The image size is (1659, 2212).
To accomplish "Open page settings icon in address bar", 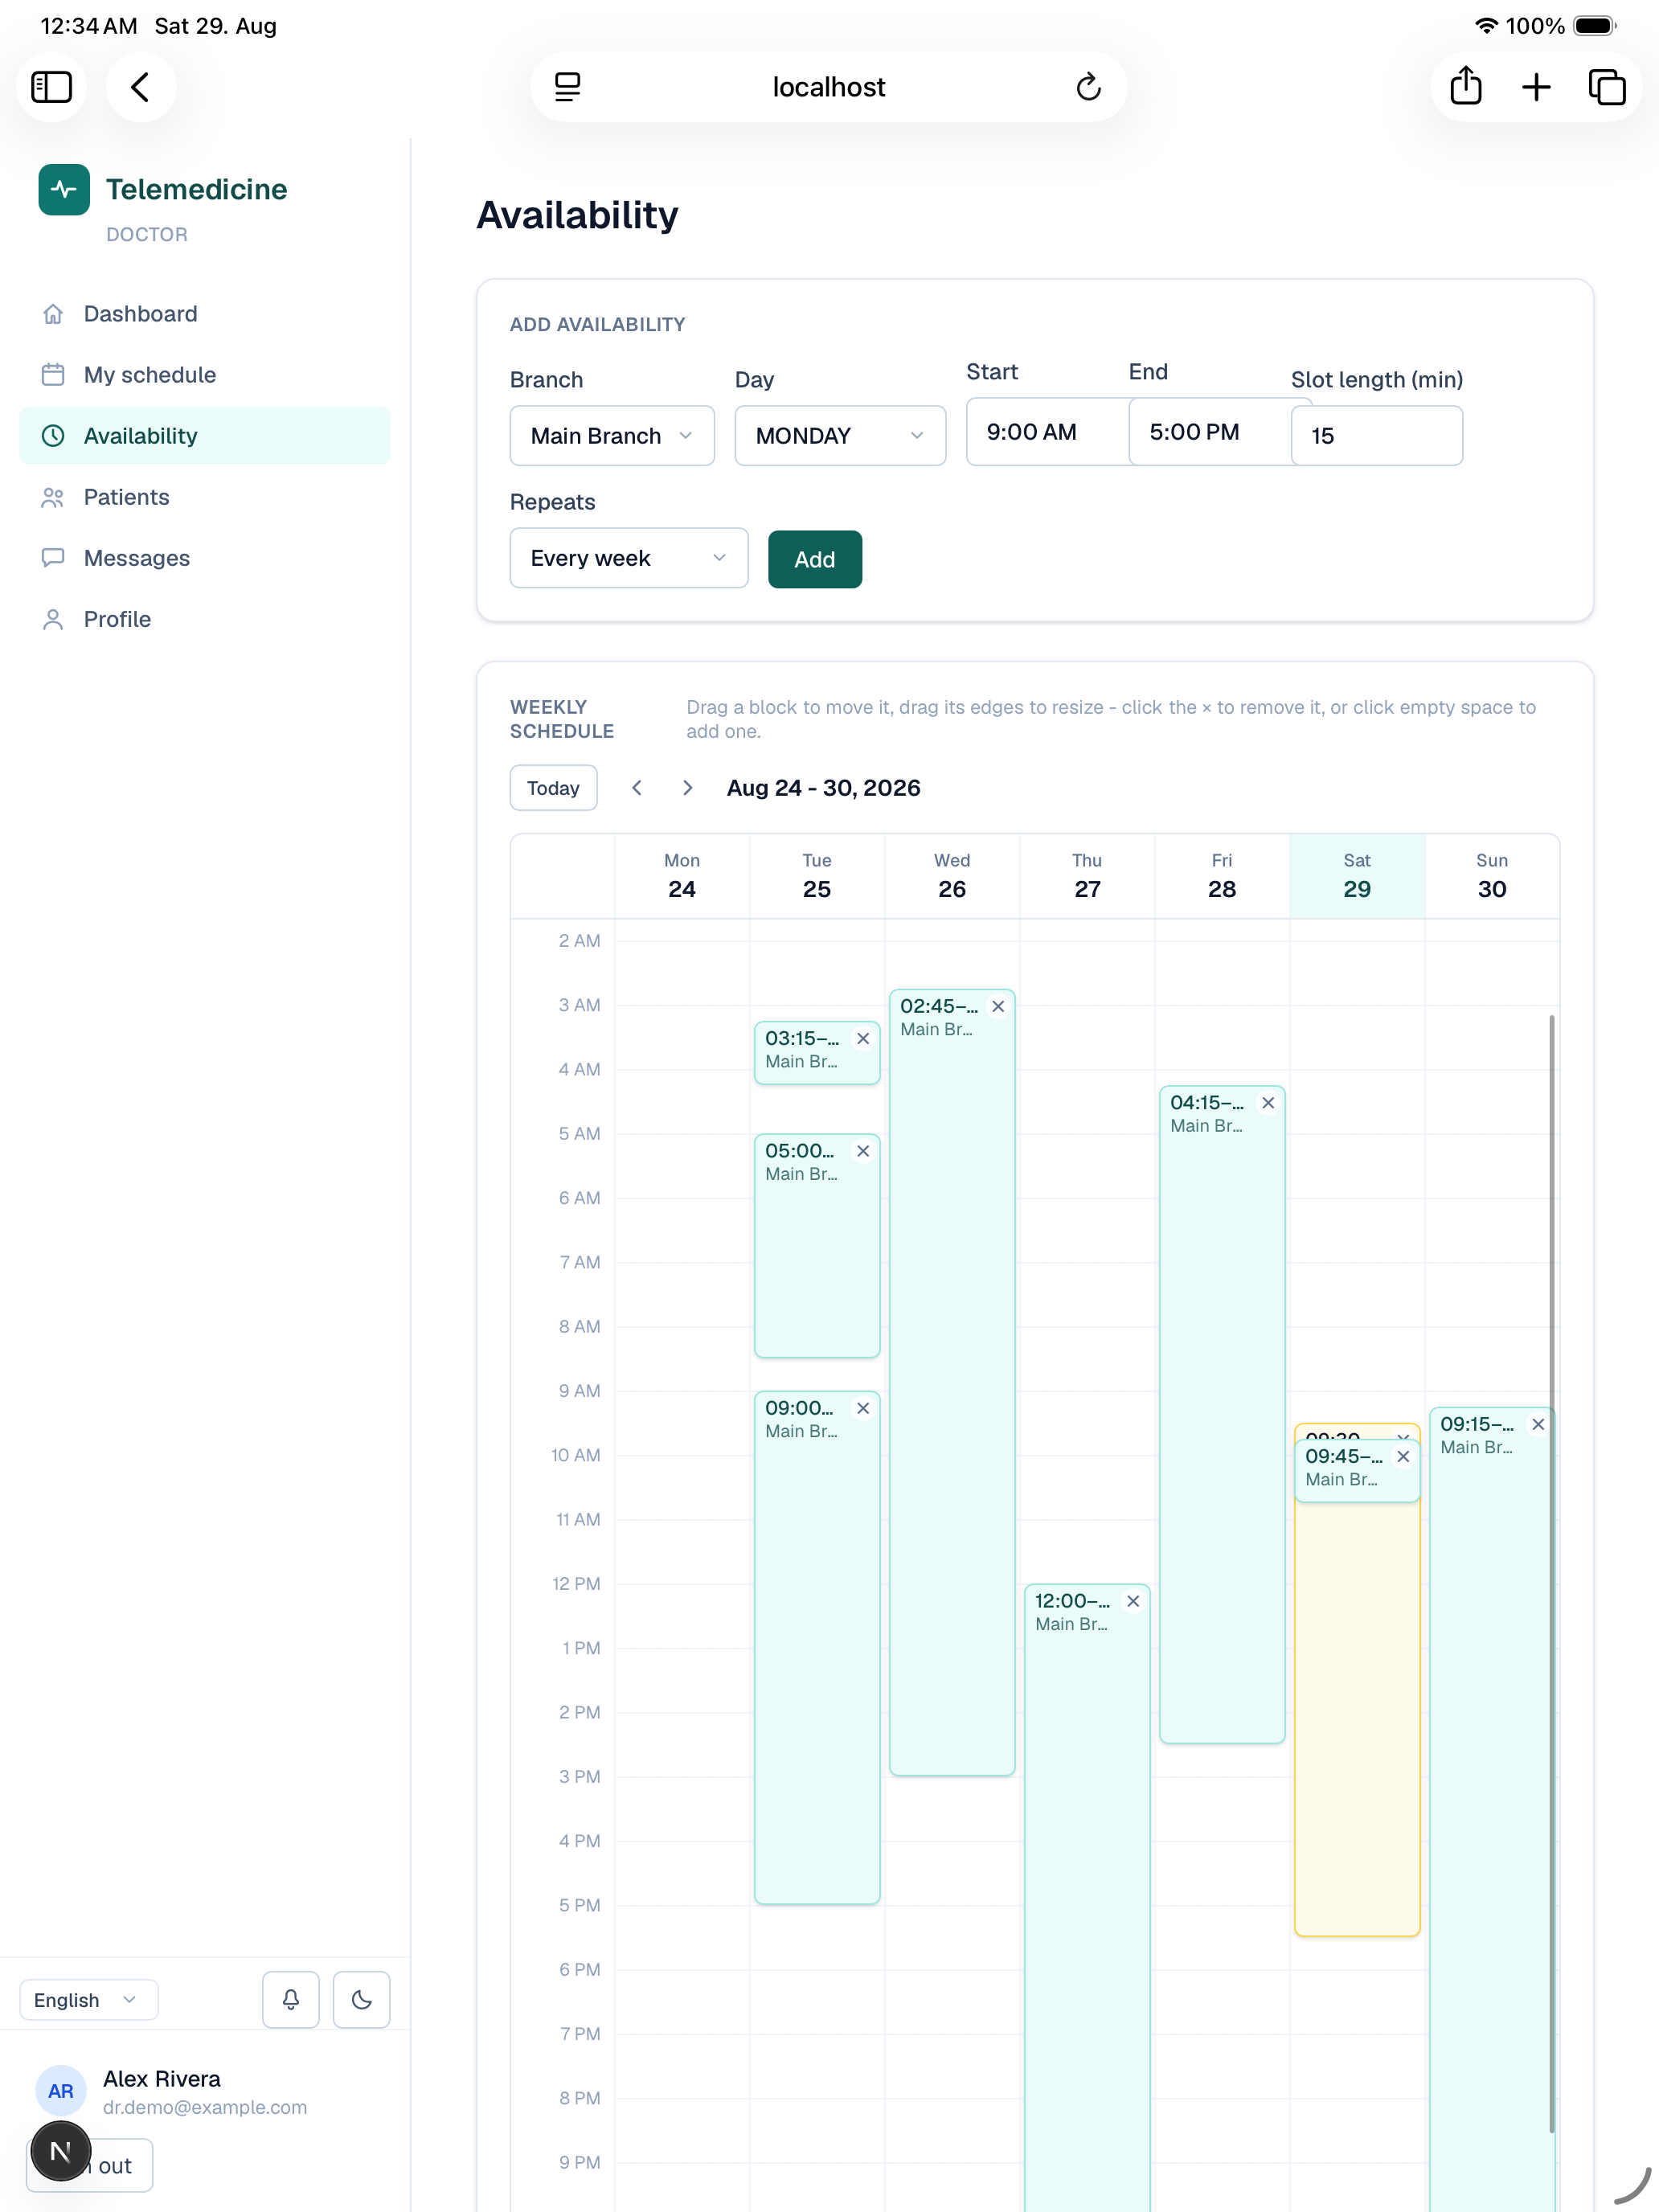I will tap(567, 87).
